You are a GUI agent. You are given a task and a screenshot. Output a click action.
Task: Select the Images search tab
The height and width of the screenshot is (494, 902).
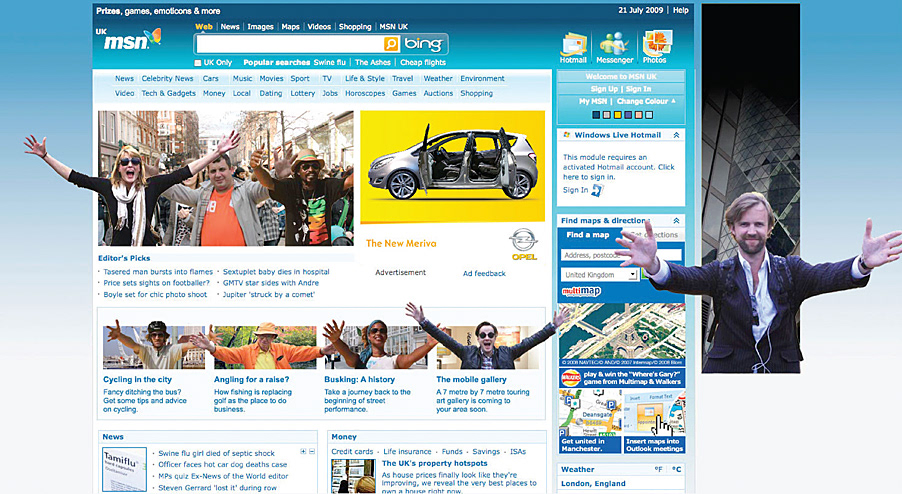pyautogui.click(x=261, y=26)
